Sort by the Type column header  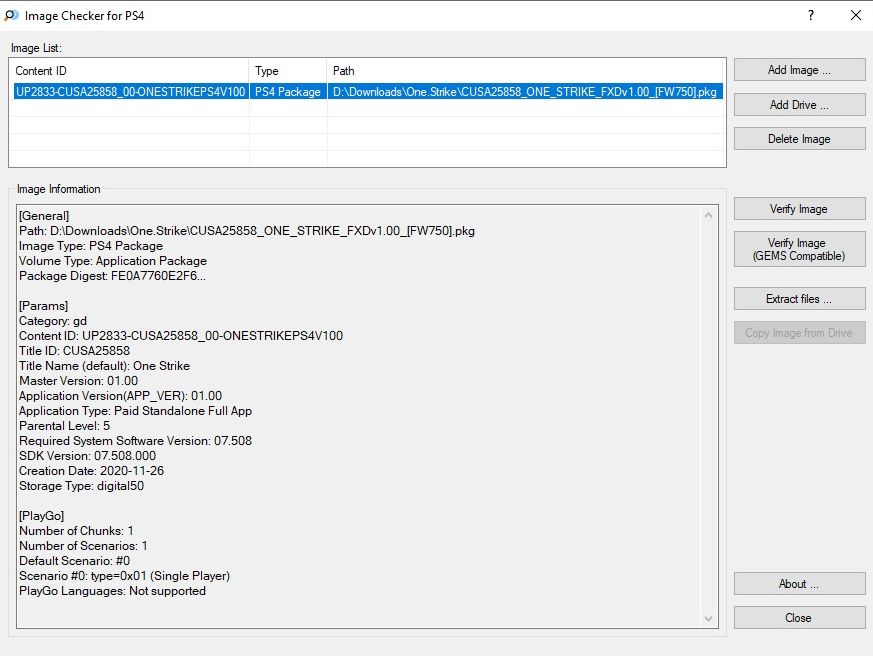pos(287,71)
